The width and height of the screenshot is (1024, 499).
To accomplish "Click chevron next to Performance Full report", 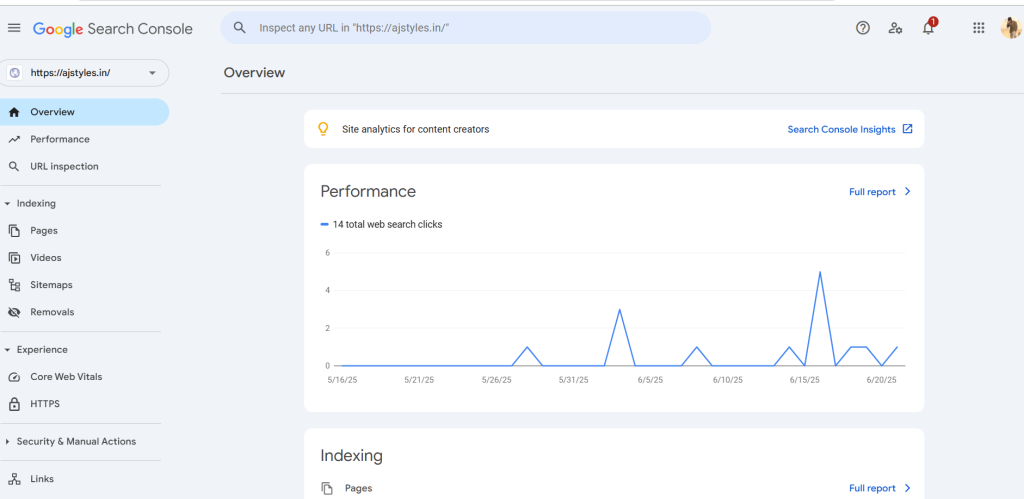I will click(x=907, y=191).
